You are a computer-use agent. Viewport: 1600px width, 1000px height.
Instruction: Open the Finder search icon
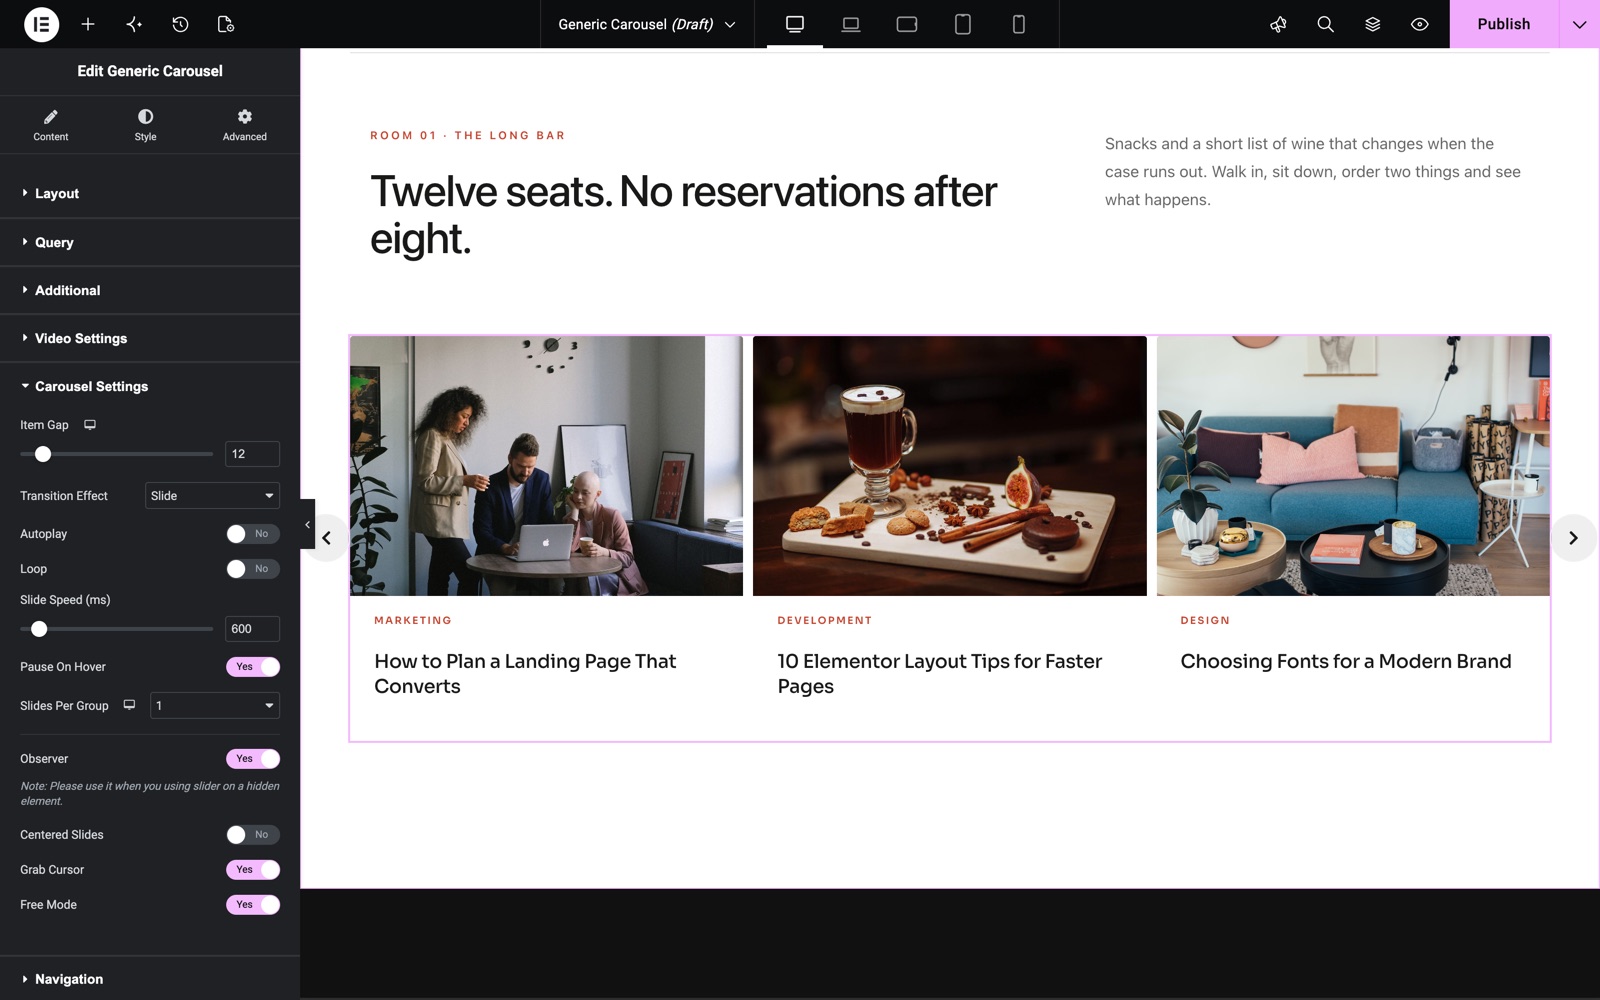click(x=1325, y=24)
